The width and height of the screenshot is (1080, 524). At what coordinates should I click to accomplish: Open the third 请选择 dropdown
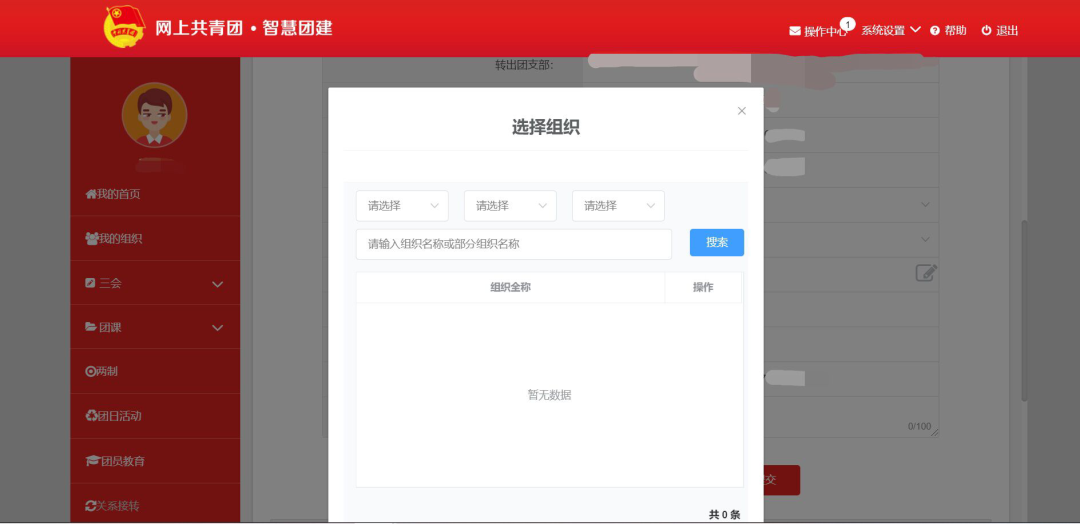[618, 206]
